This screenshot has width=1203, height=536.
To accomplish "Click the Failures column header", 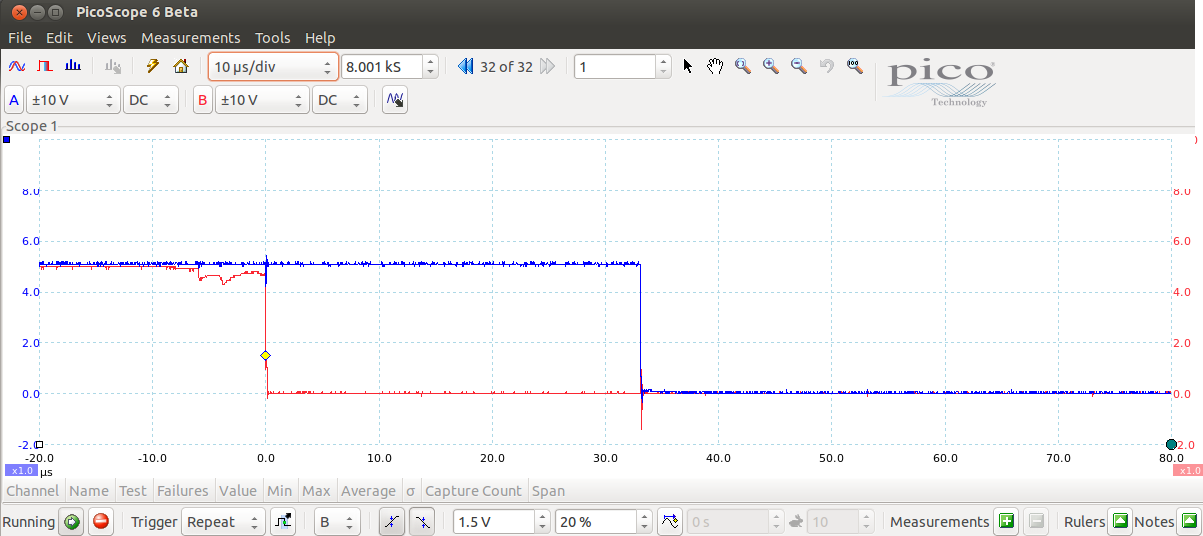I will tap(183, 491).
